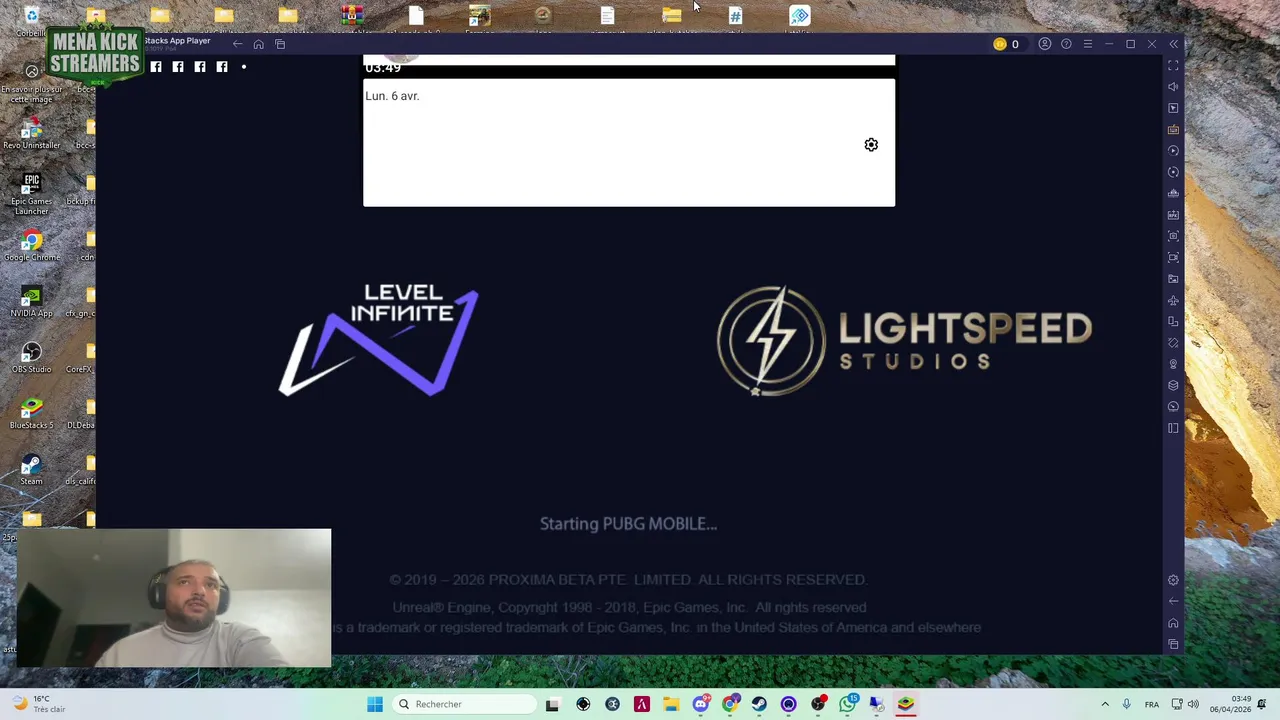Viewport: 1280px width, 720px height.
Task: Open the Corbeille recycle bin desktop icon
Action: [x=31, y=19]
